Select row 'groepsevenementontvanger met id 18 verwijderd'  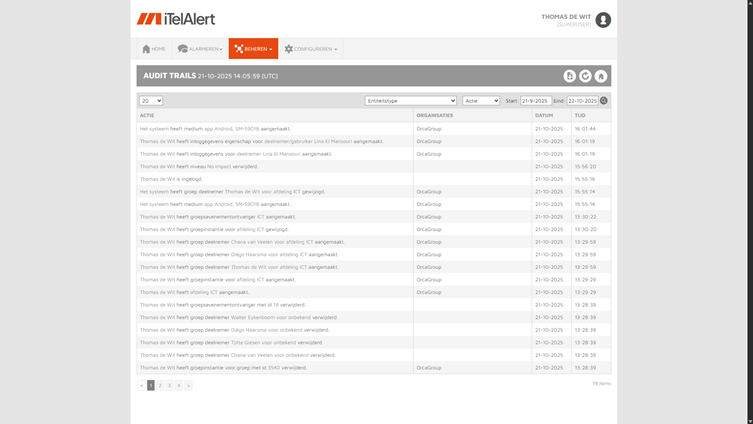pos(374,305)
